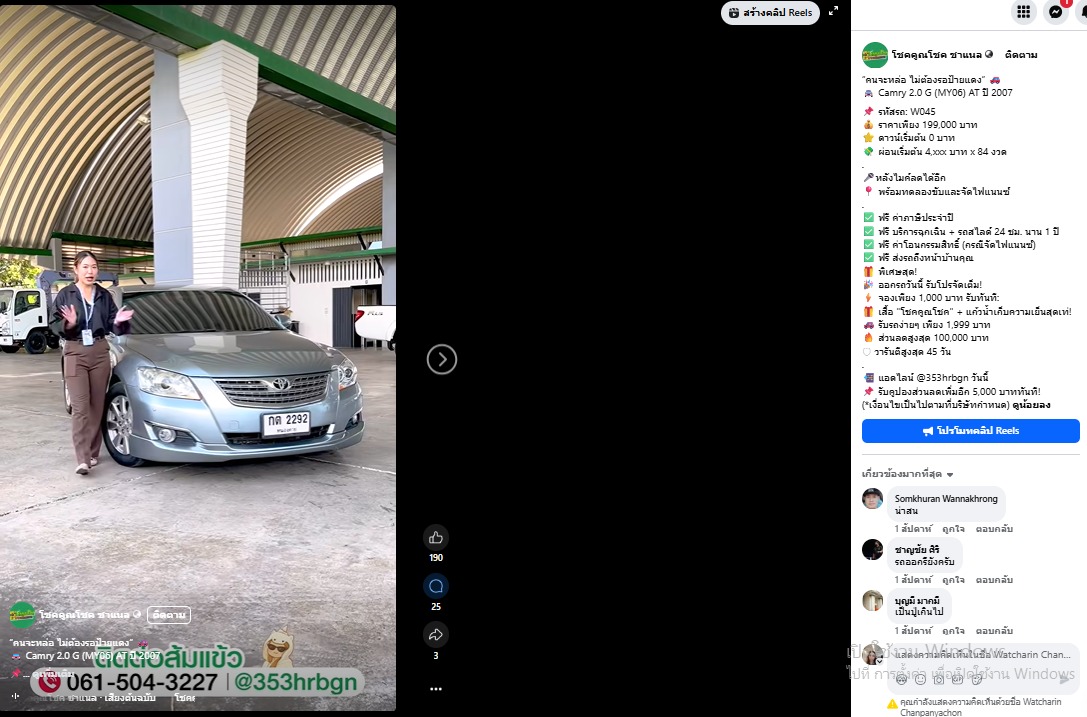Open ชาญชัย ศิริ's profile picture
1087x717 pixels.
point(872,549)
